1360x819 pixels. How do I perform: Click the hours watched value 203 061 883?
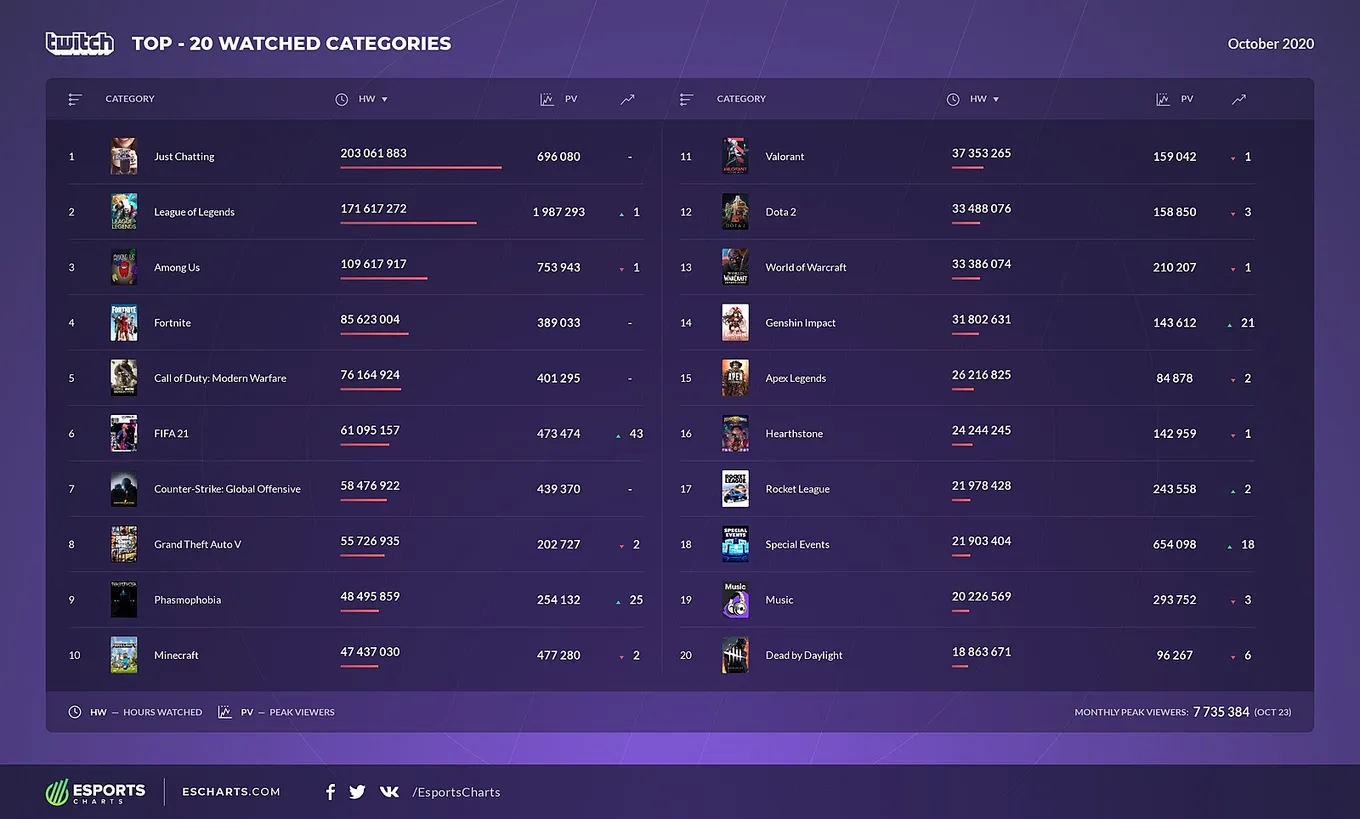[x=373, y=153]
